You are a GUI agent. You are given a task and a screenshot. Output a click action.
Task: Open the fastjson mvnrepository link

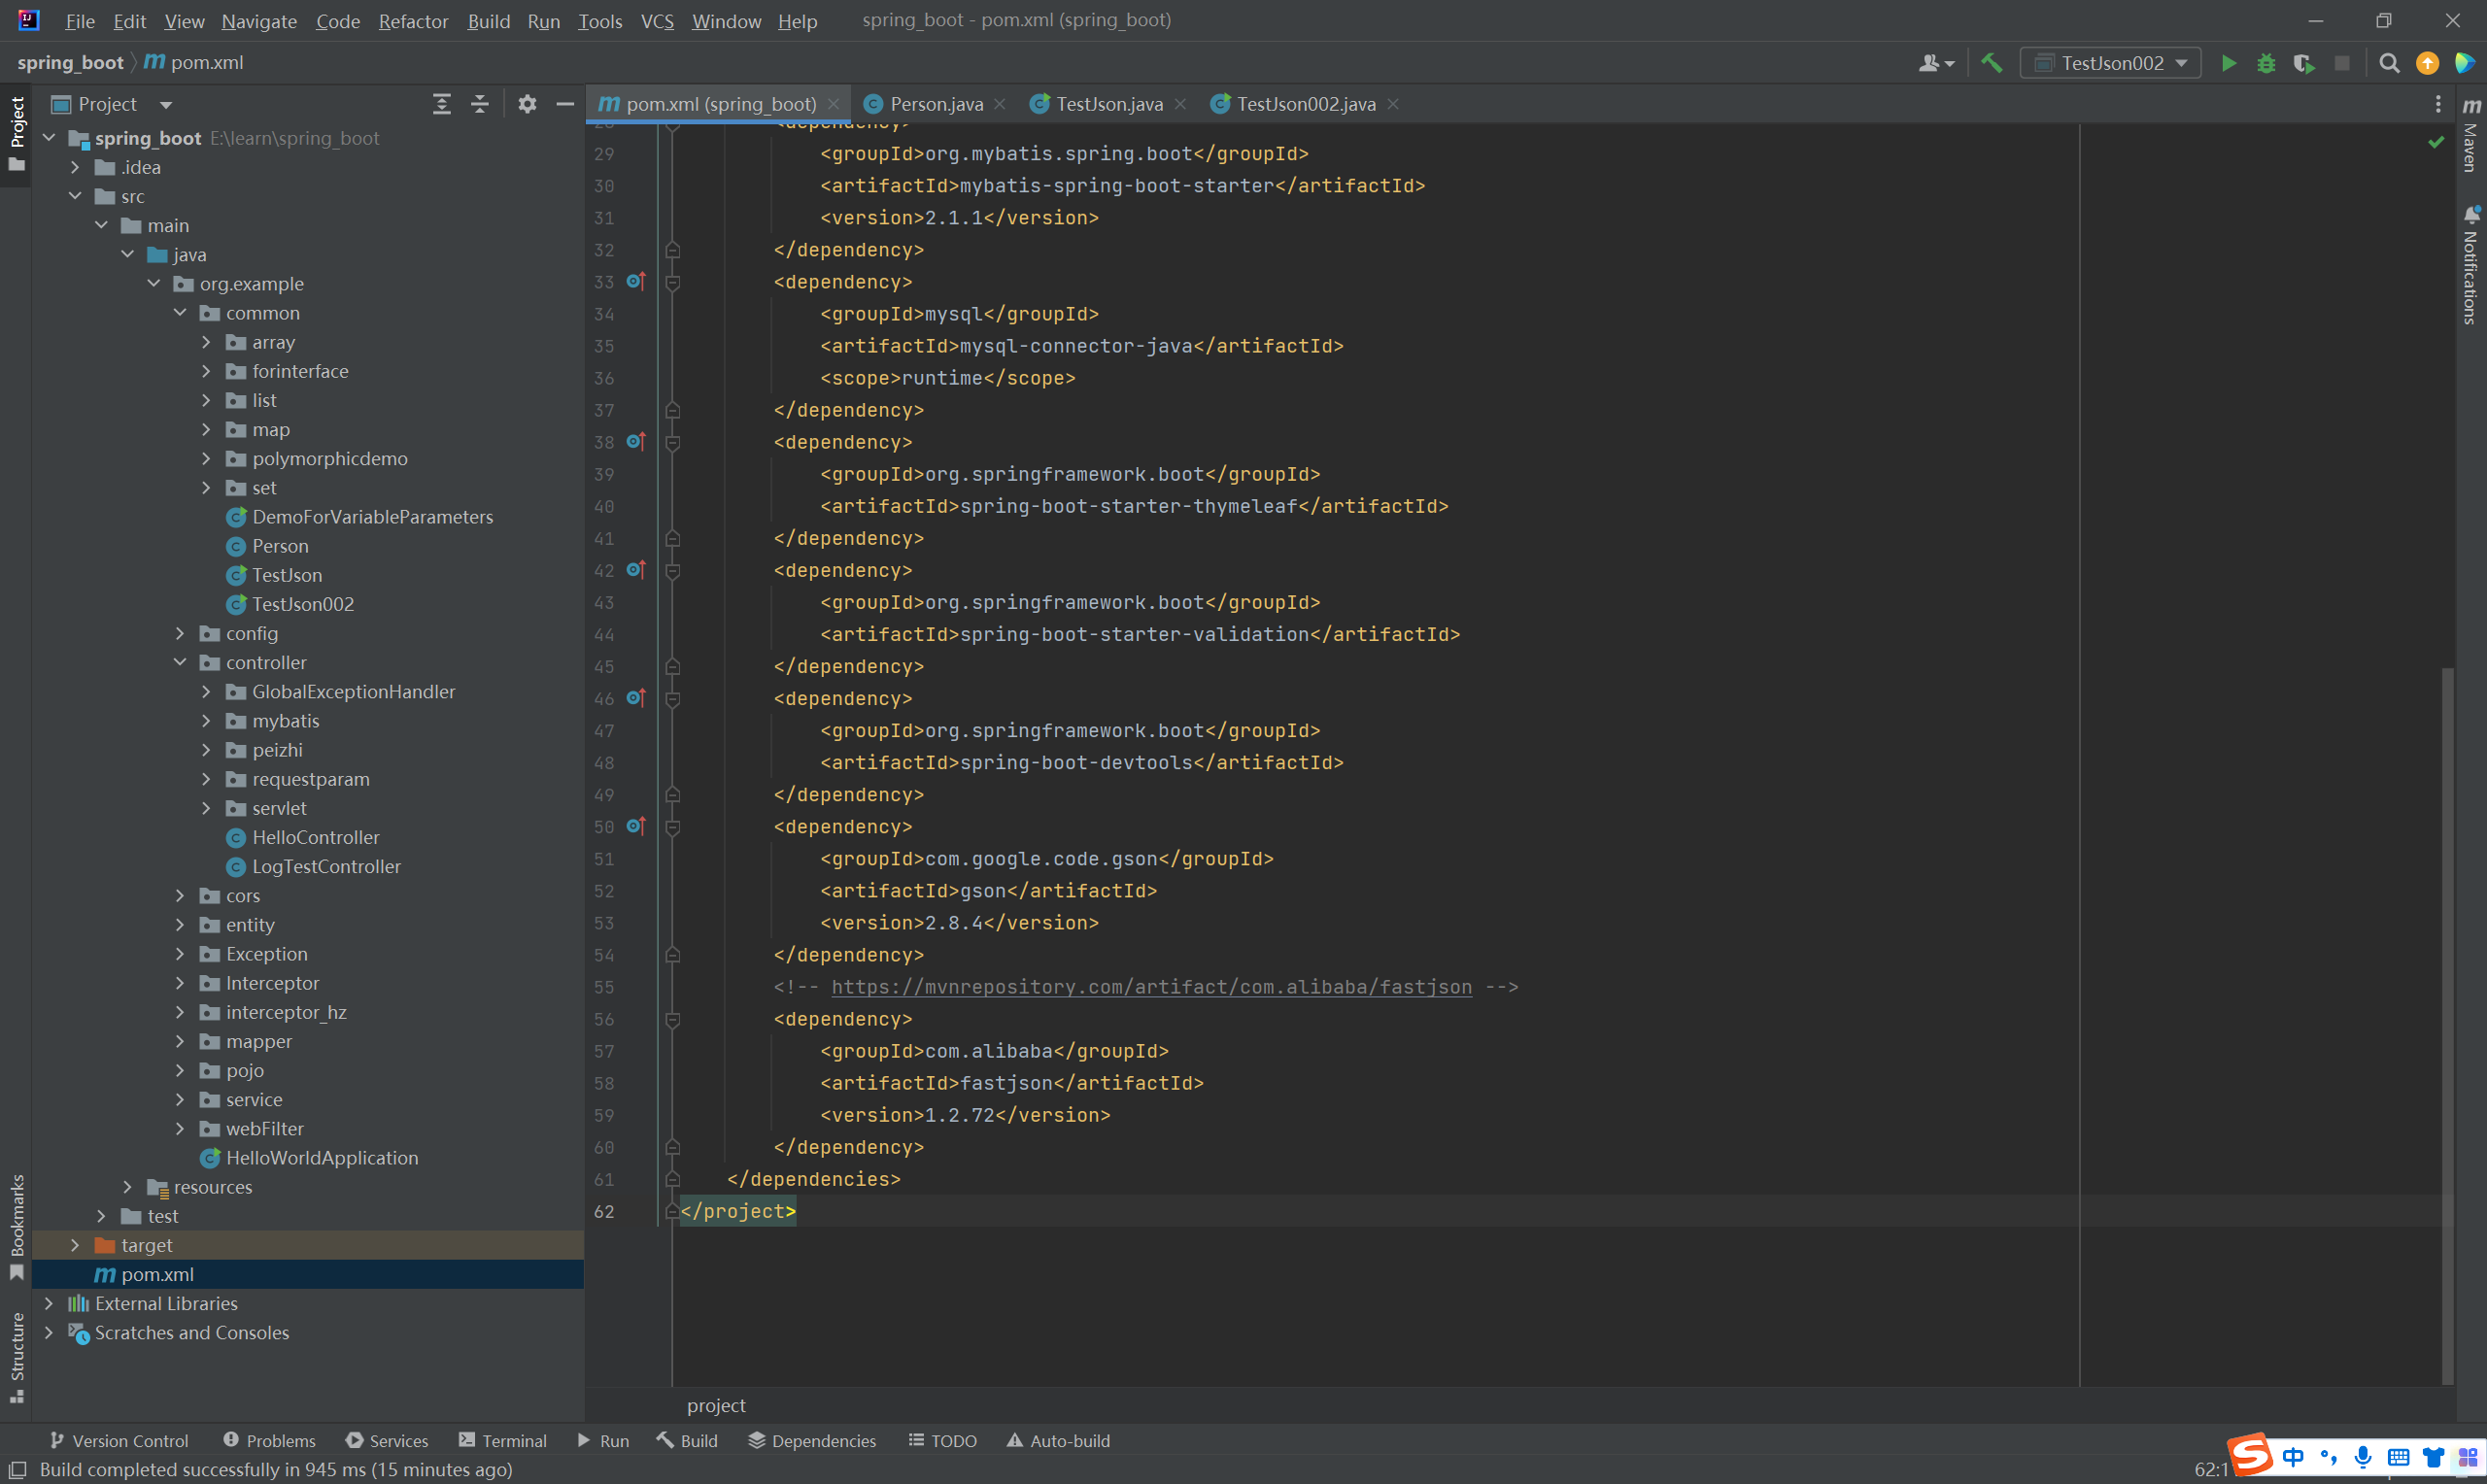tap(1151, 987)
